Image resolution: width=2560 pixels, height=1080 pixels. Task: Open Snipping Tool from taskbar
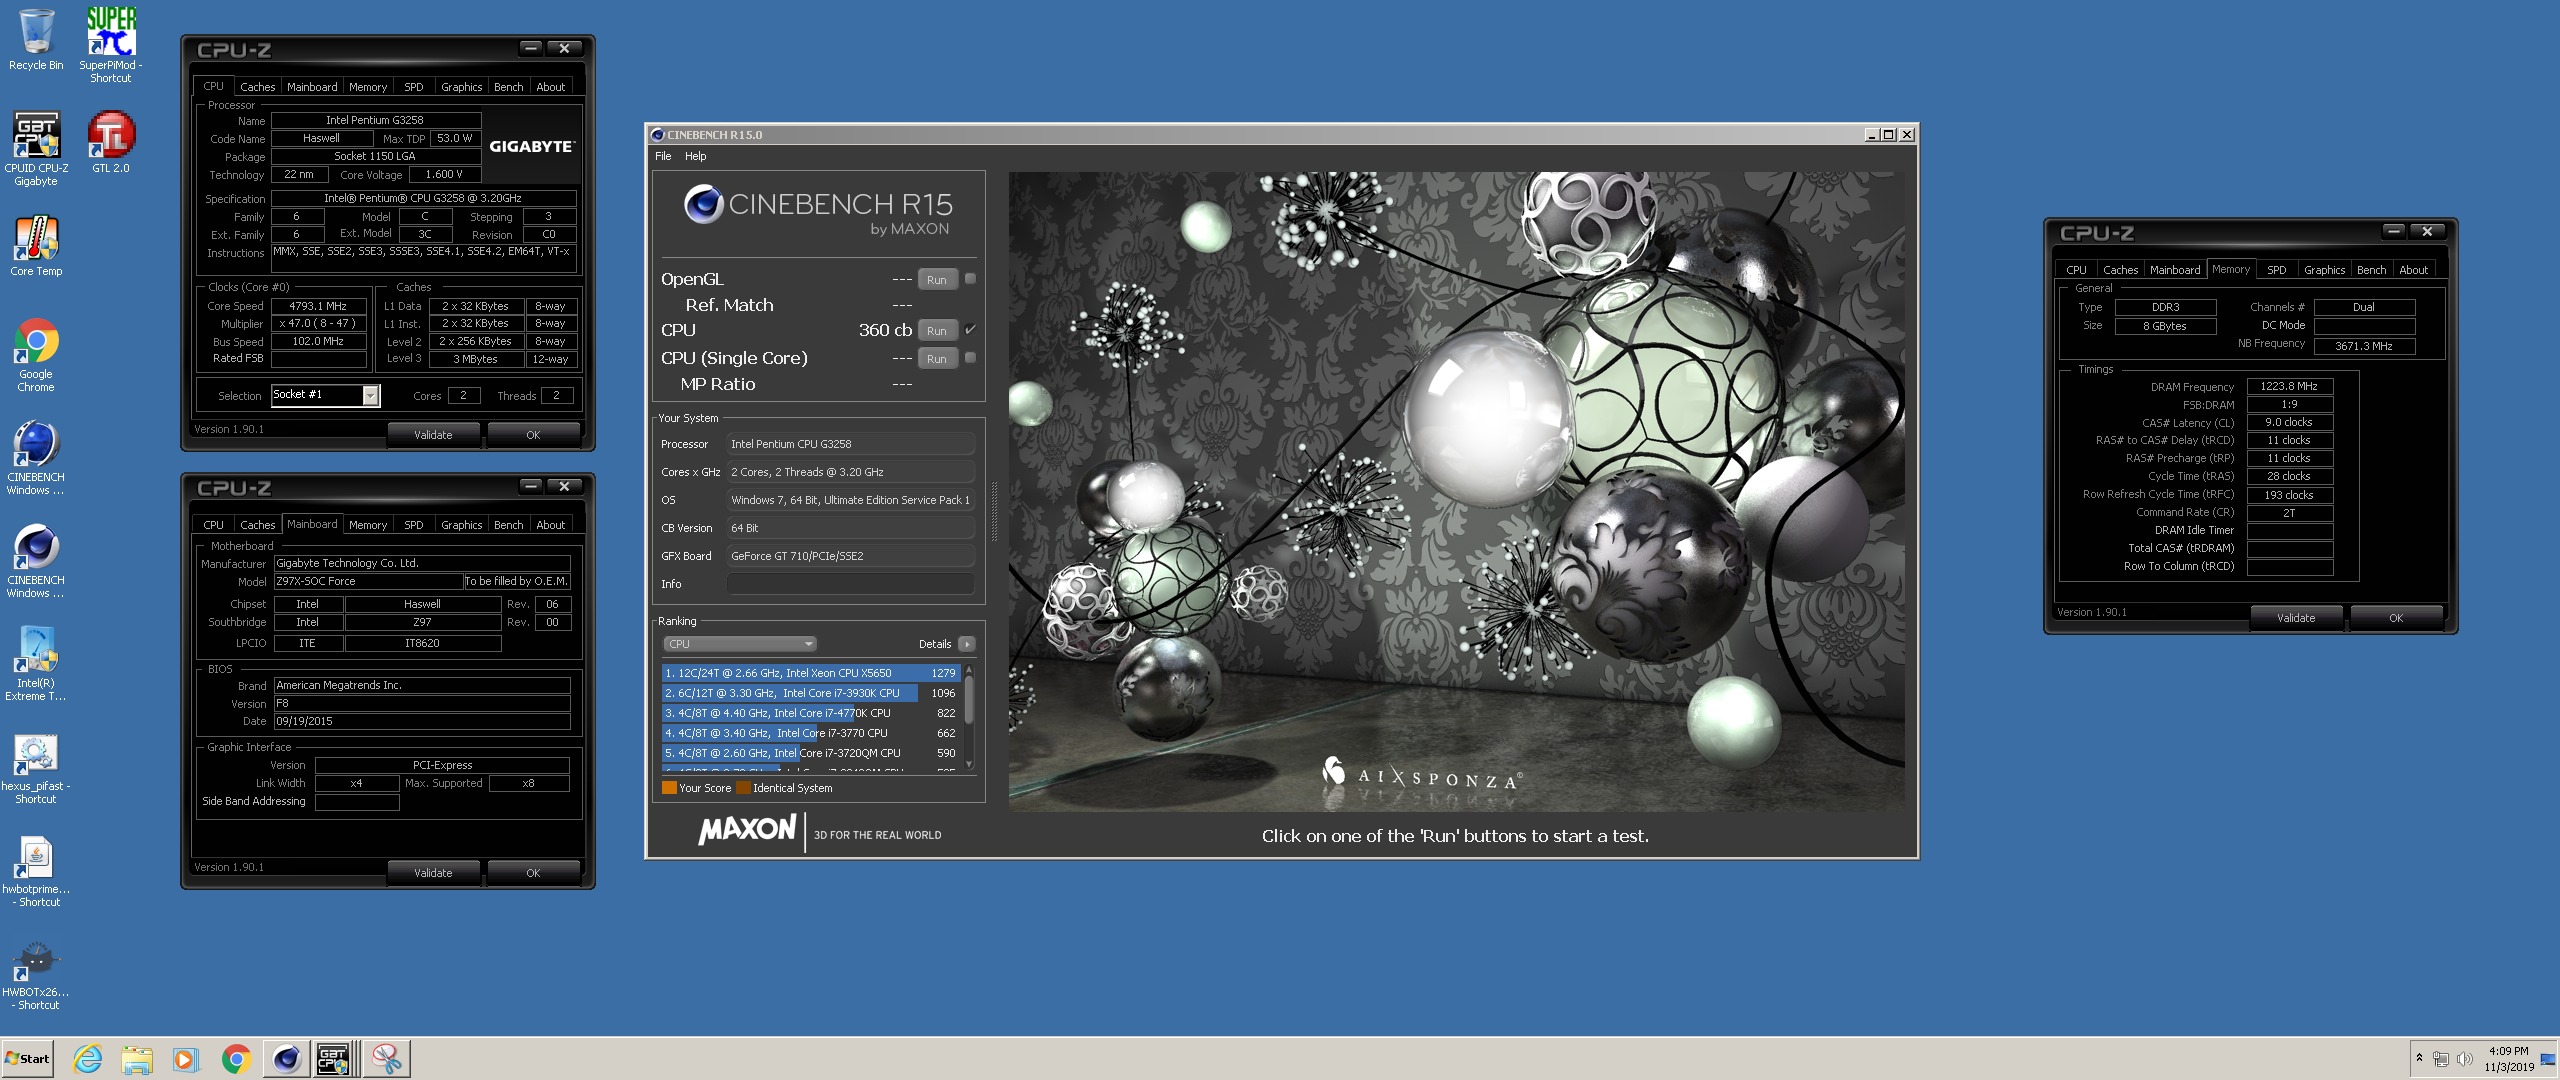387,1059
